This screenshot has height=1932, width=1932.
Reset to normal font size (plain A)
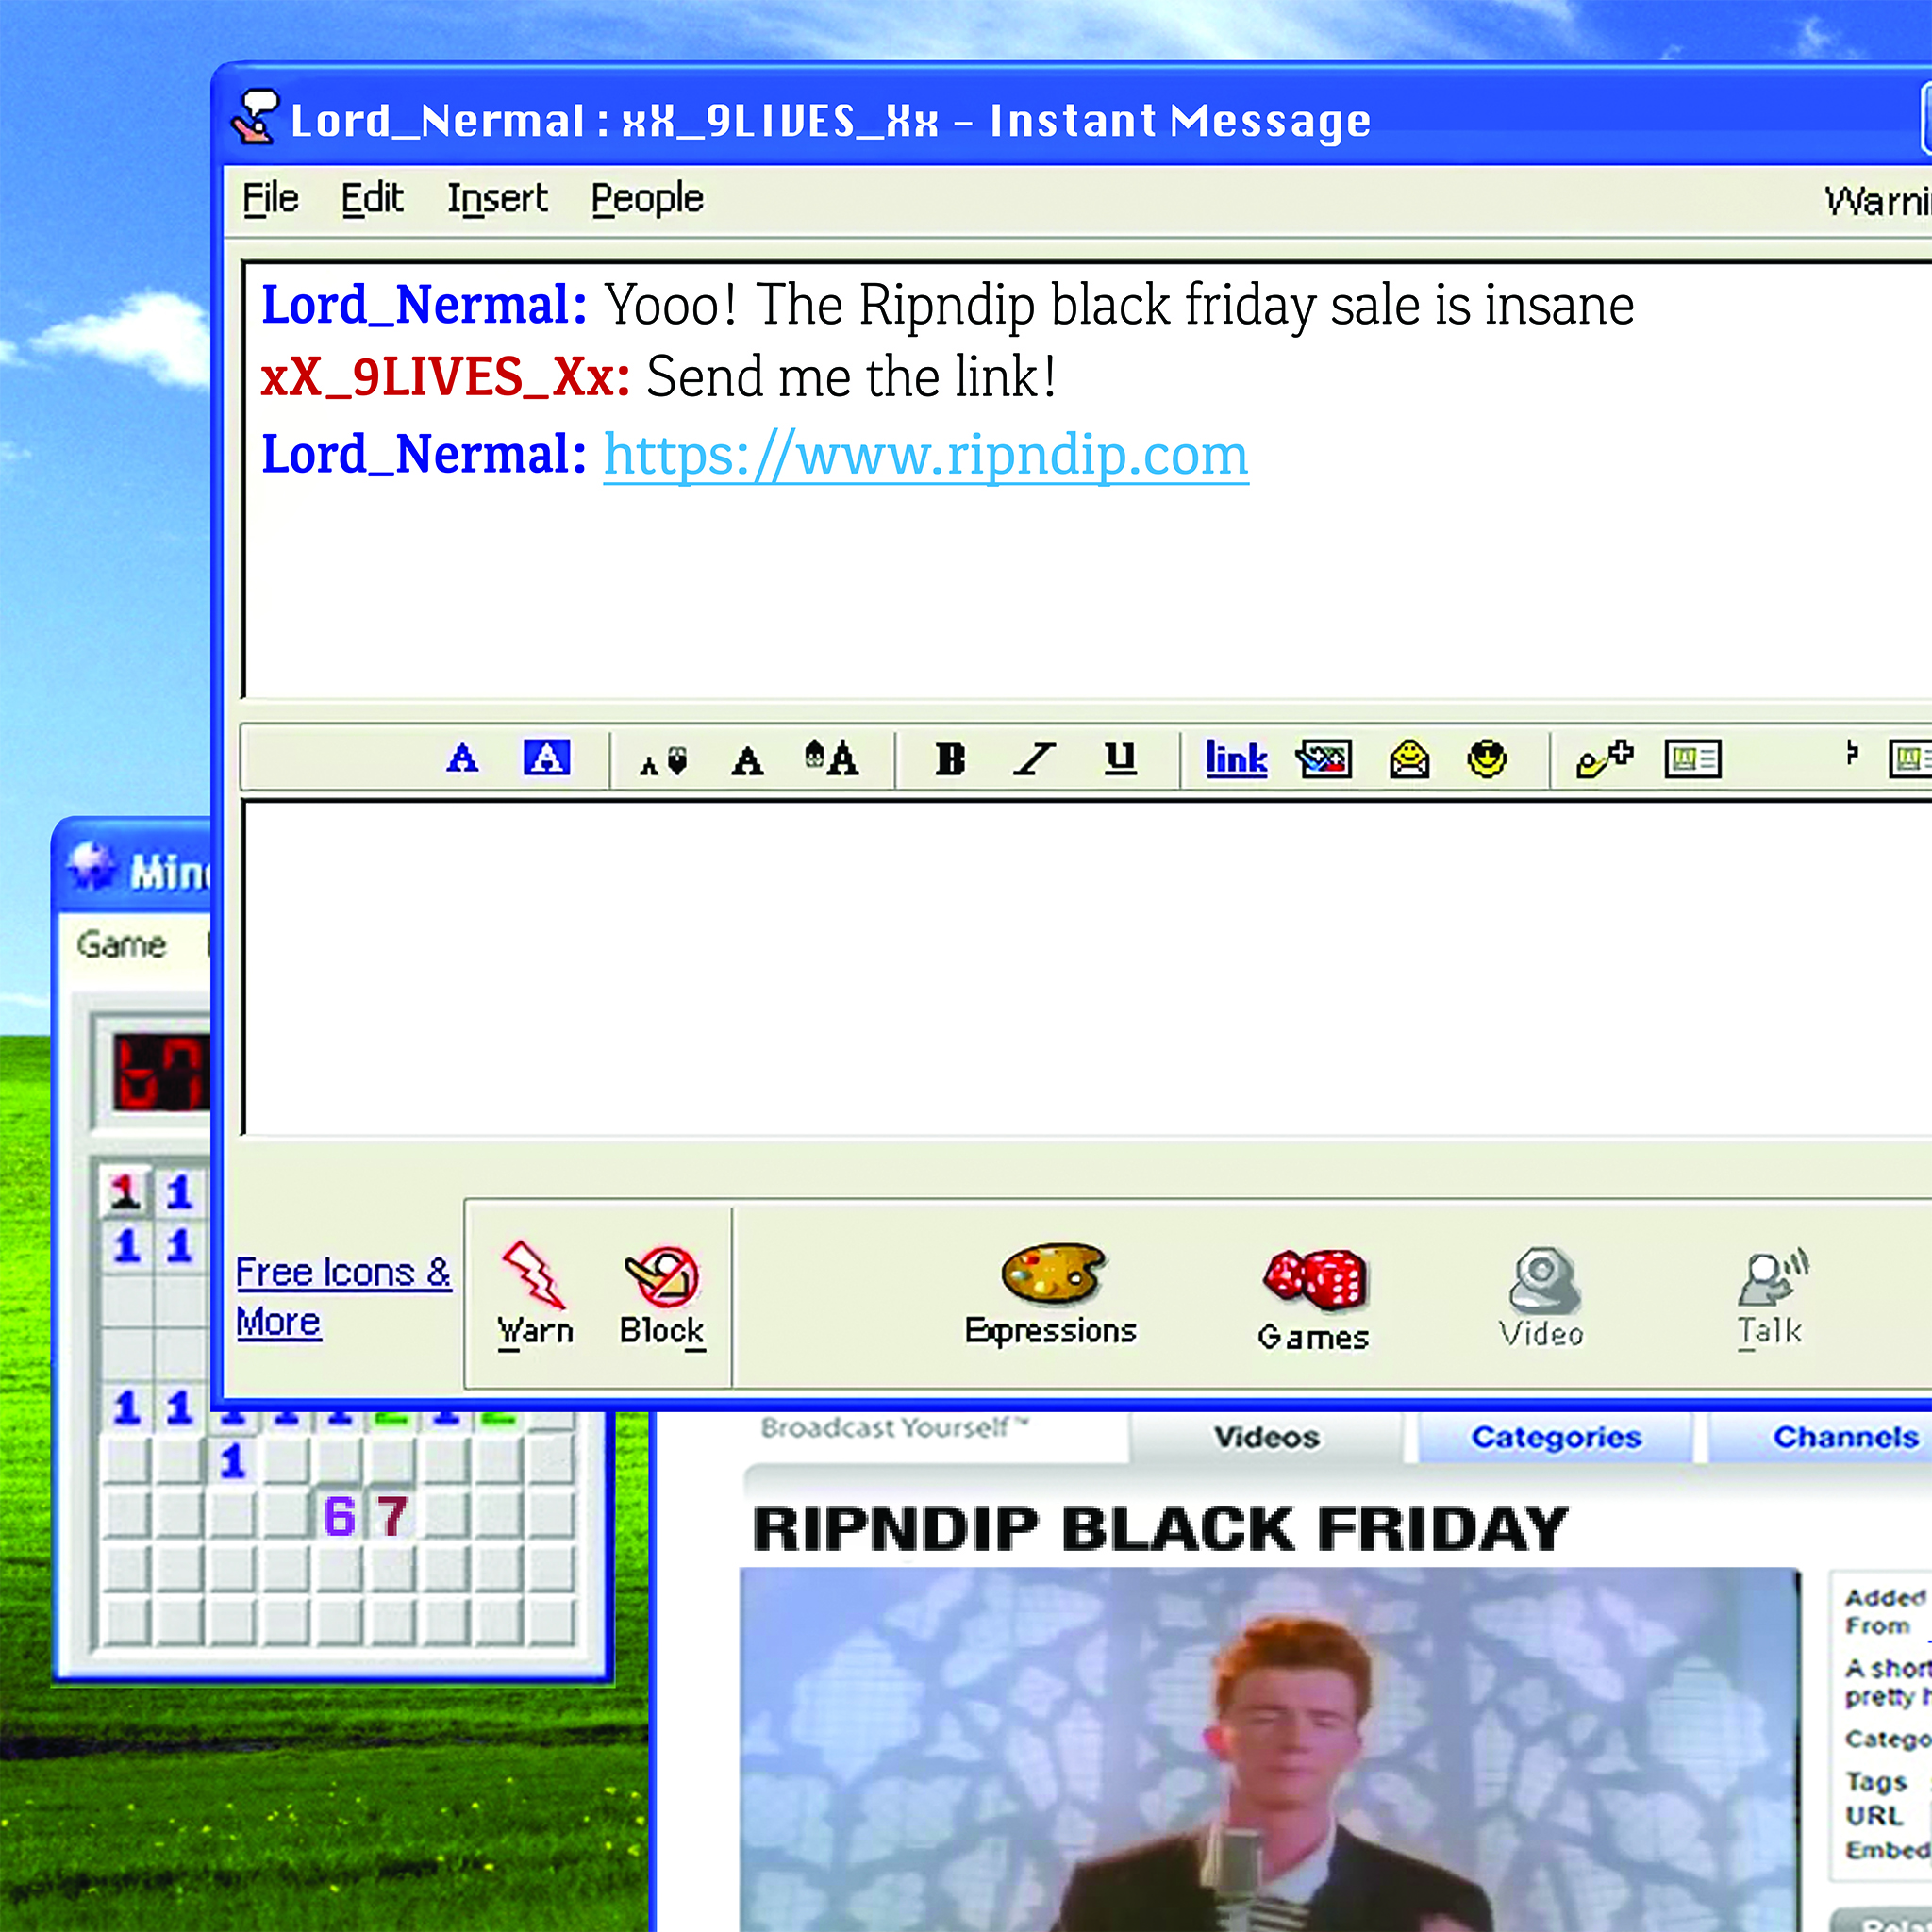[x=747, y=762]
